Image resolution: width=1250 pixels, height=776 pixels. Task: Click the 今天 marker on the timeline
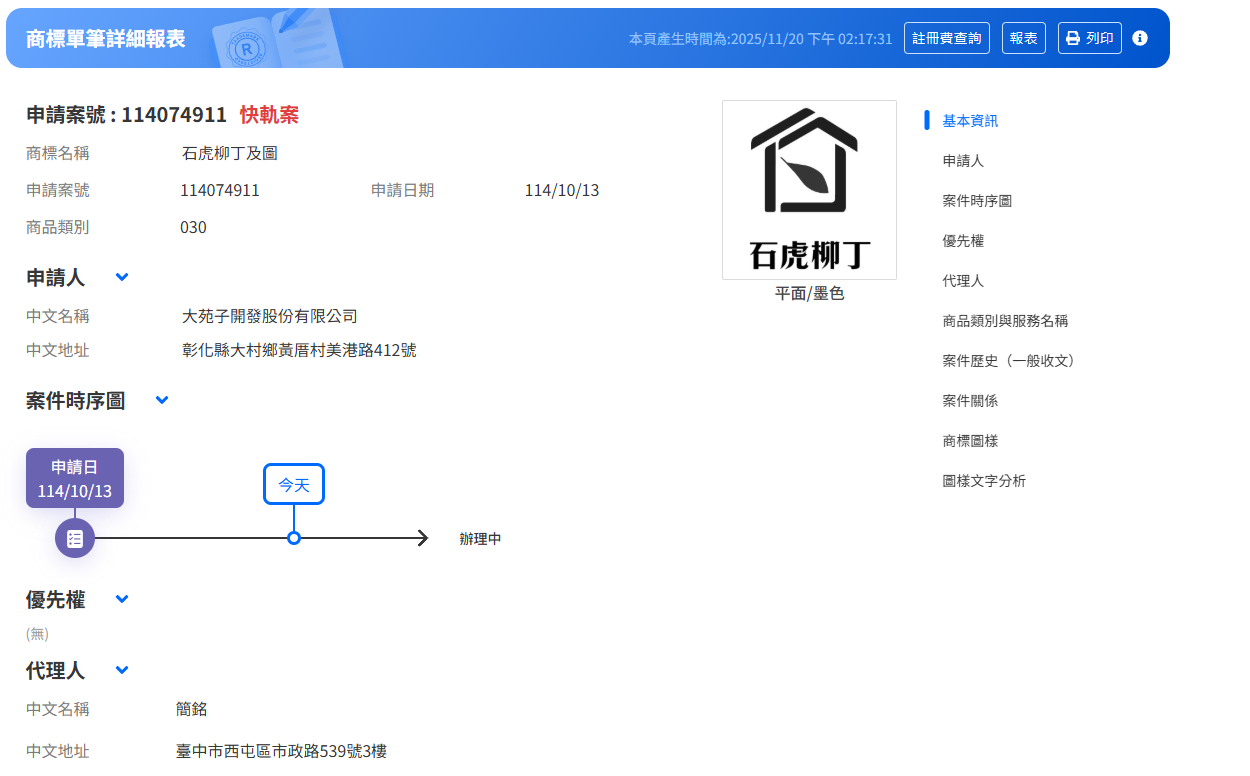tap(293, 484)
